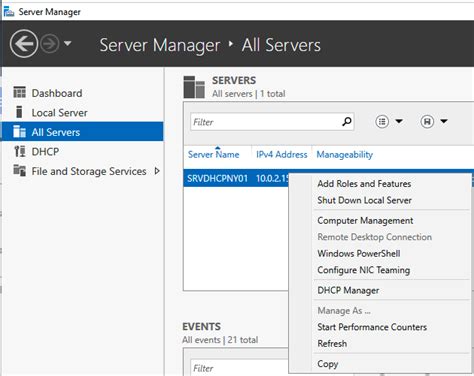Click the Manage As ... menu entry
474x376 pixels.
point(344,311)
